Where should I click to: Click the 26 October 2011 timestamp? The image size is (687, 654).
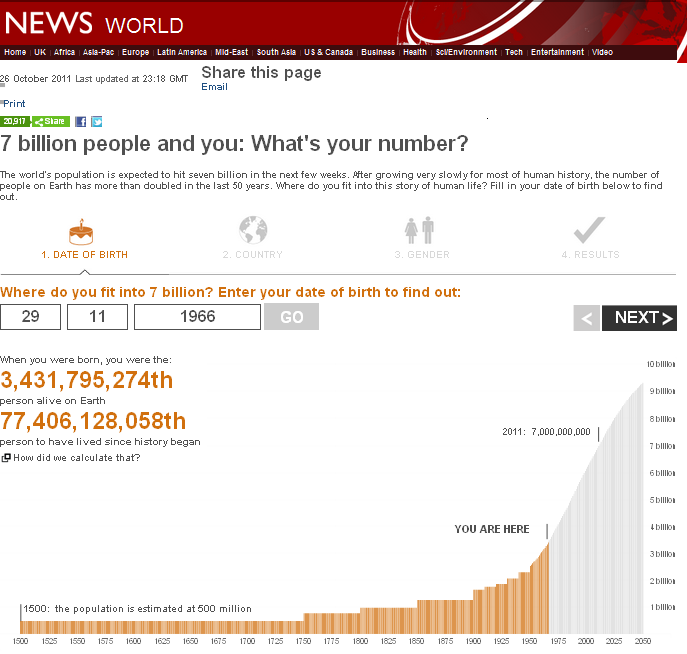(x=35, y=79)
